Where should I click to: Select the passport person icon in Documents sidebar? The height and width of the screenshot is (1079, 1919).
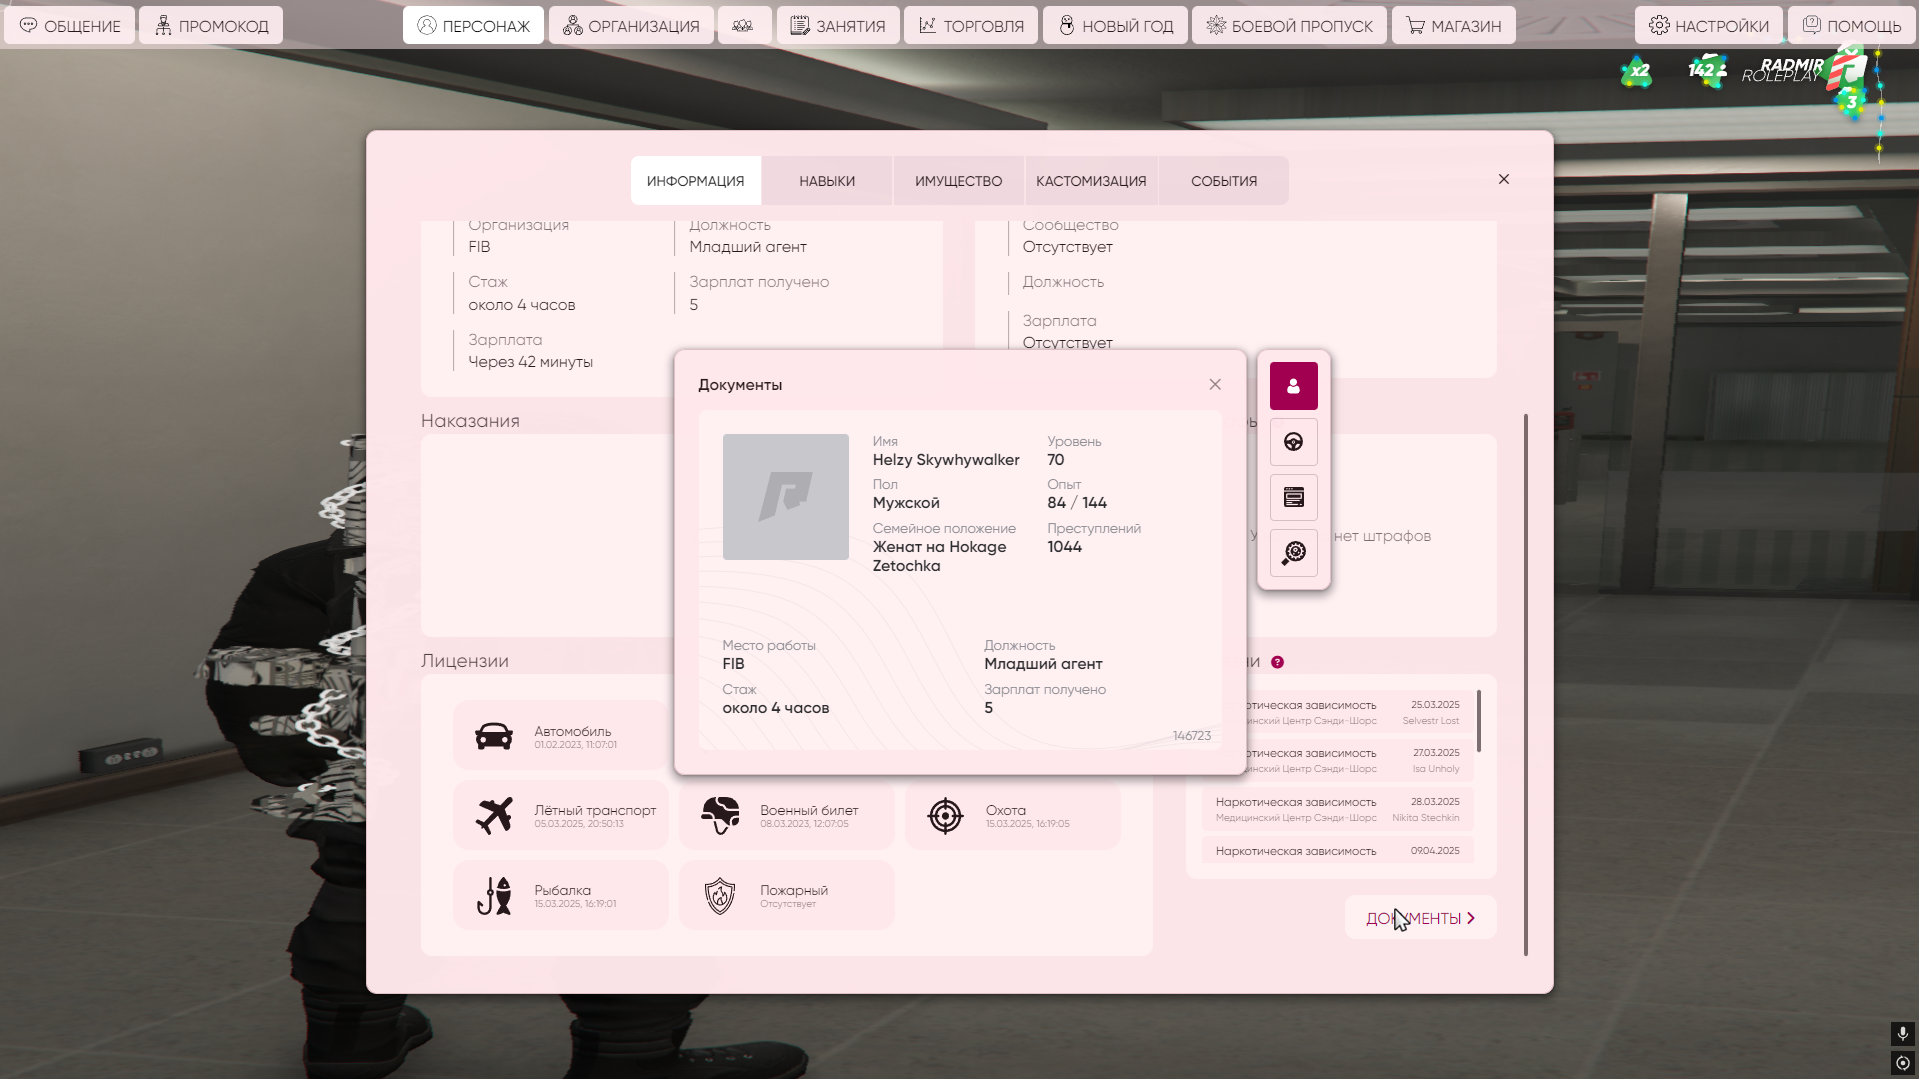[x=1293, y=386]
